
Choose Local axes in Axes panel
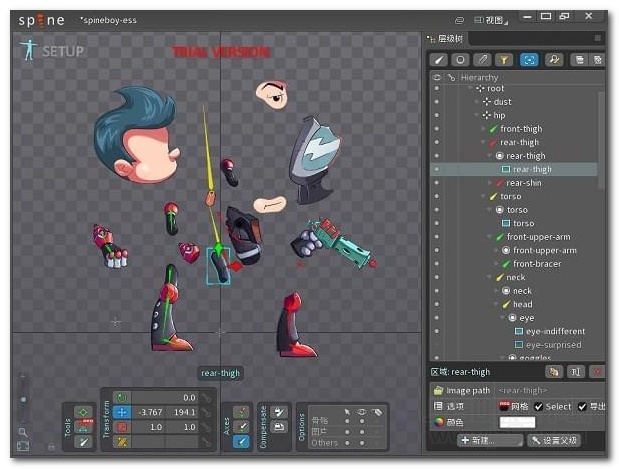pyautogui.click(x=241, y=412)
